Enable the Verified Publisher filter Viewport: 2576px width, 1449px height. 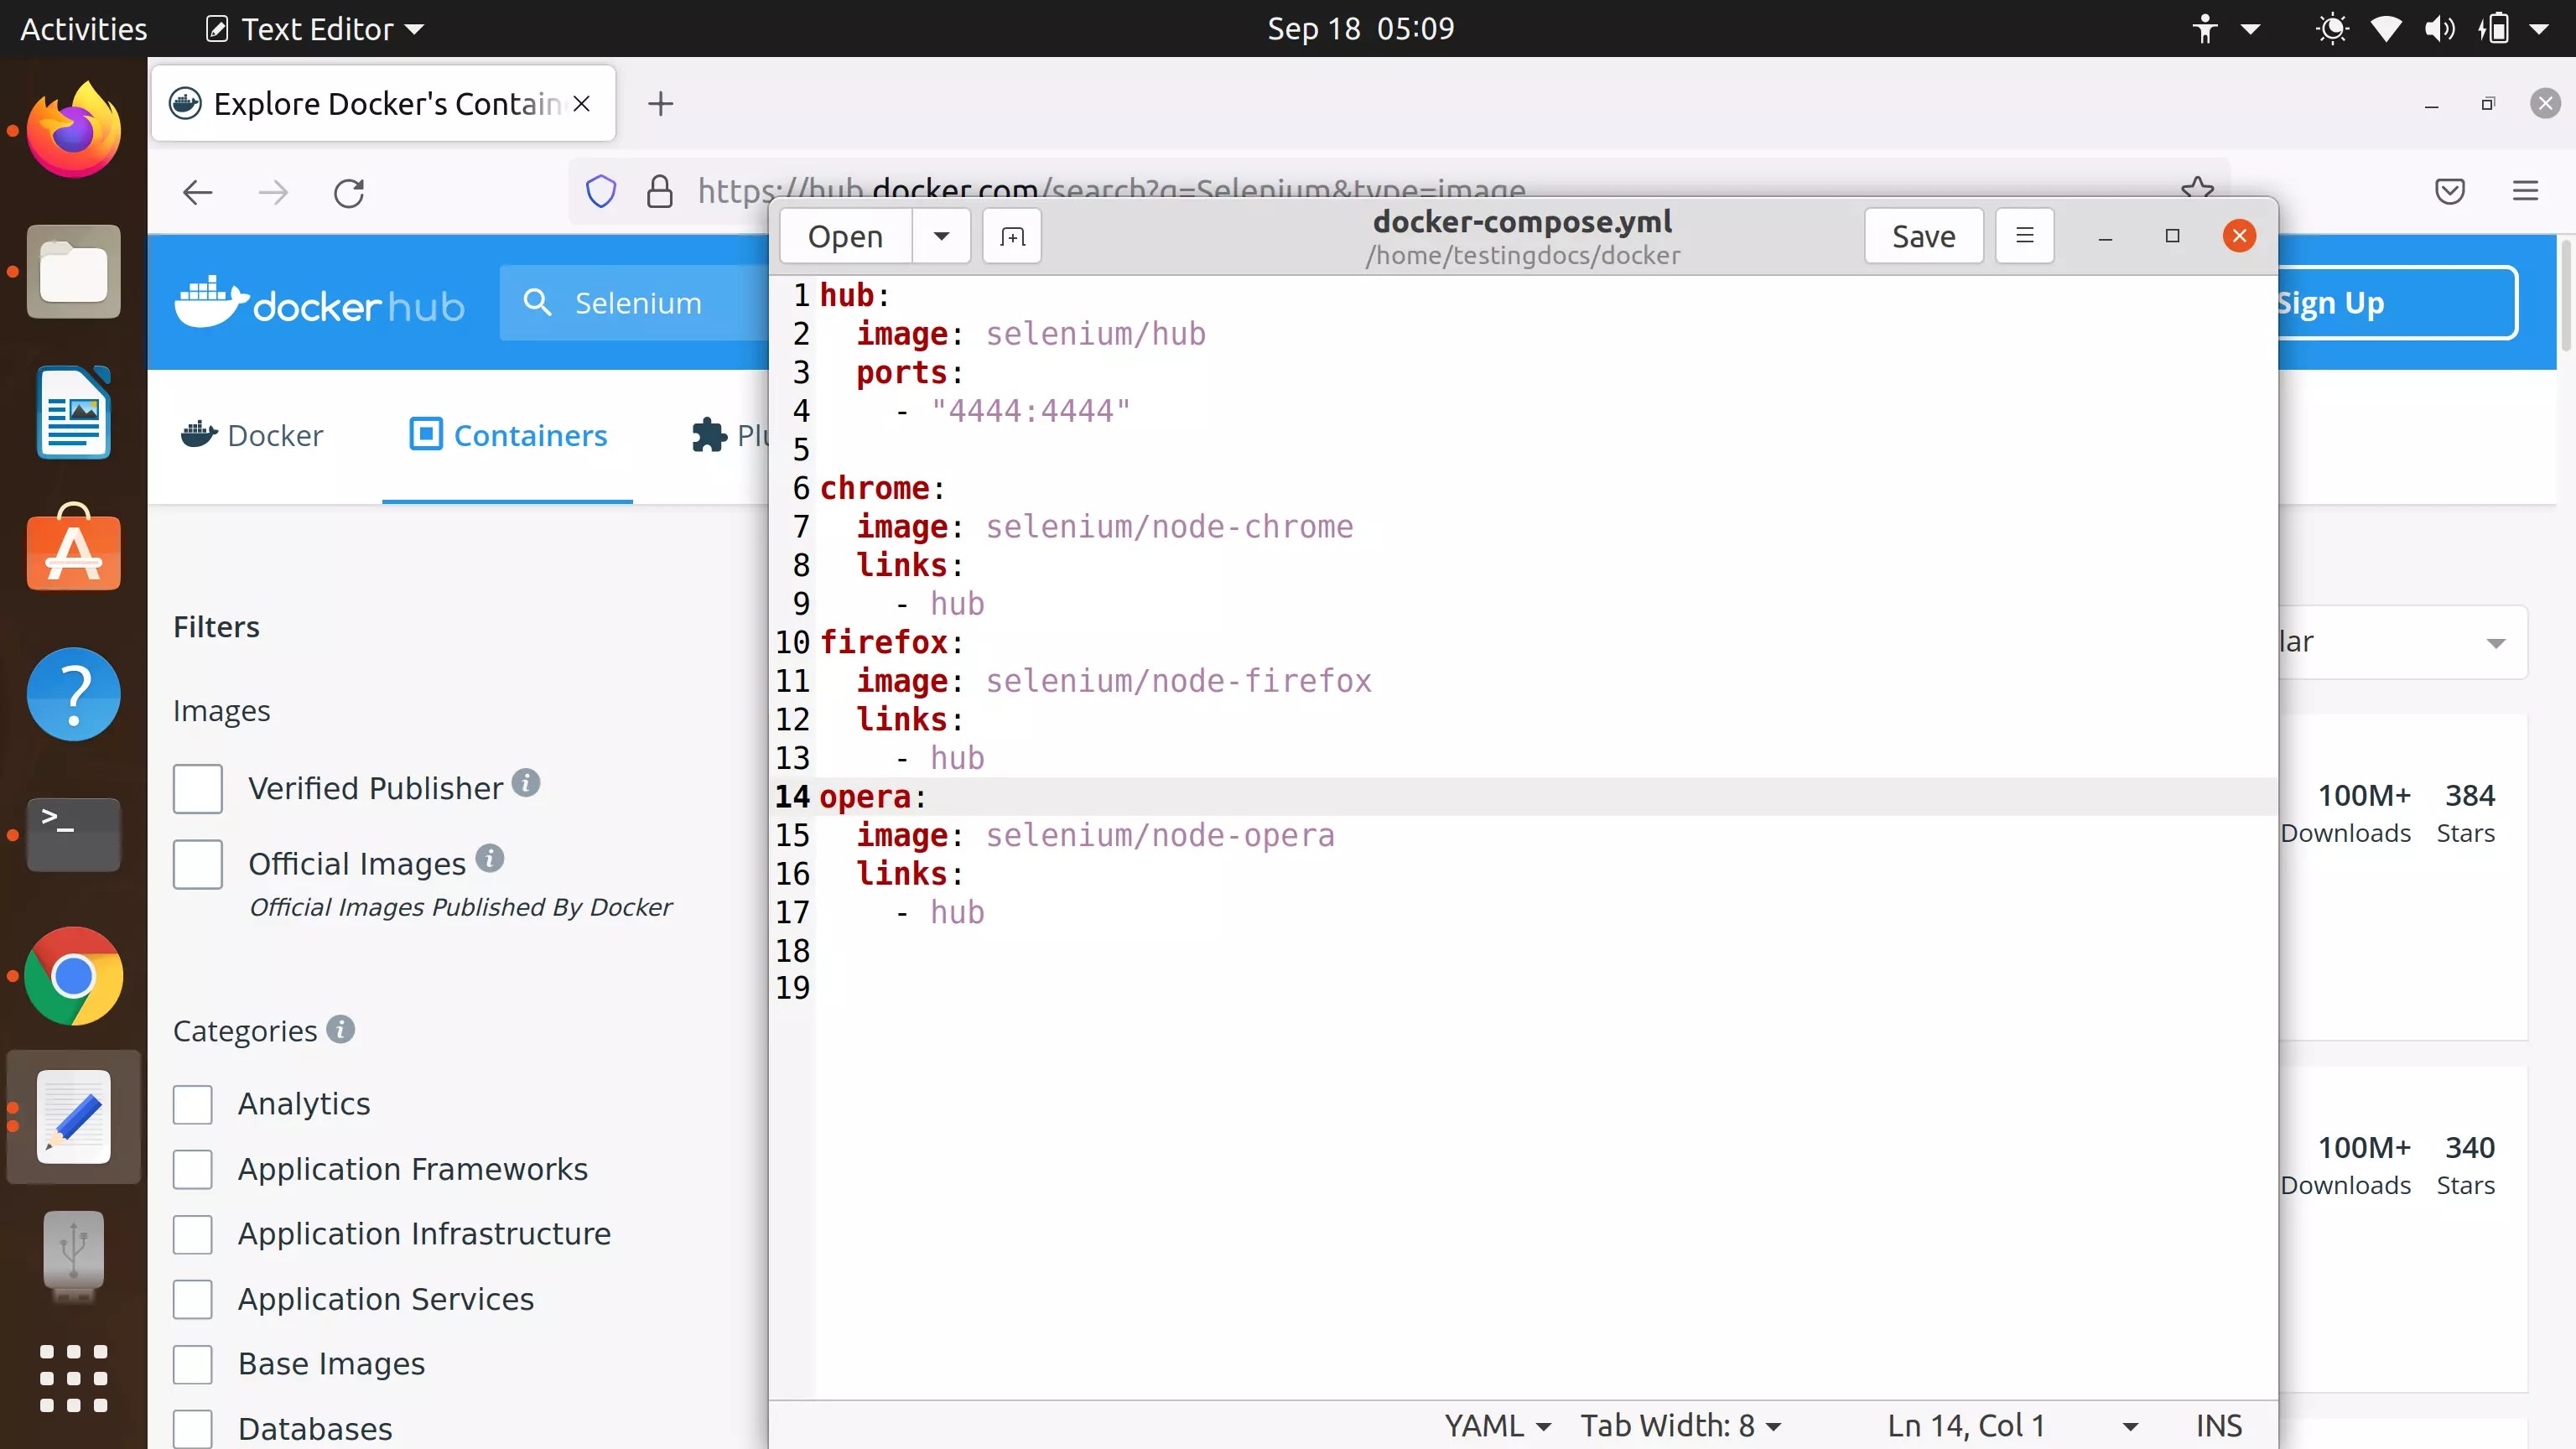197,789
